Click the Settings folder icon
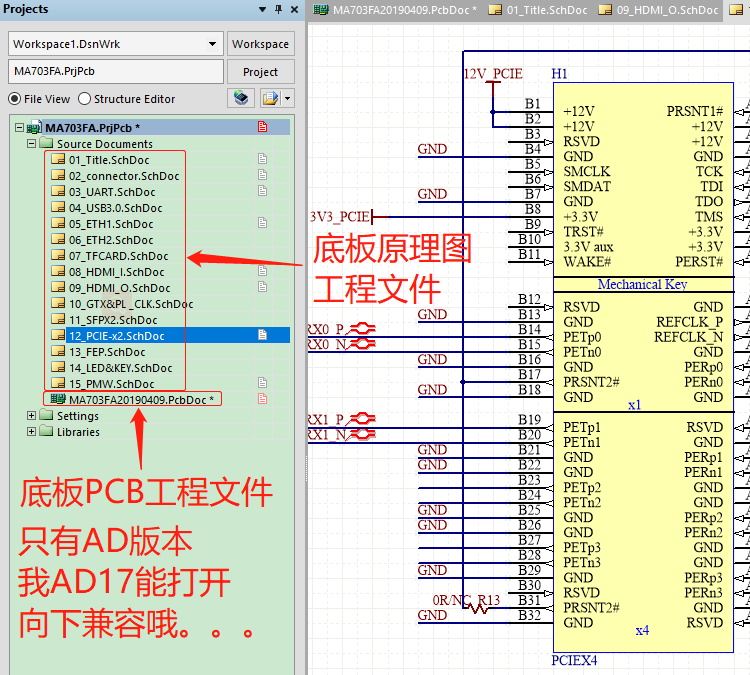The height and width of the screenshot is (675, 750). [x=46, y=415]
